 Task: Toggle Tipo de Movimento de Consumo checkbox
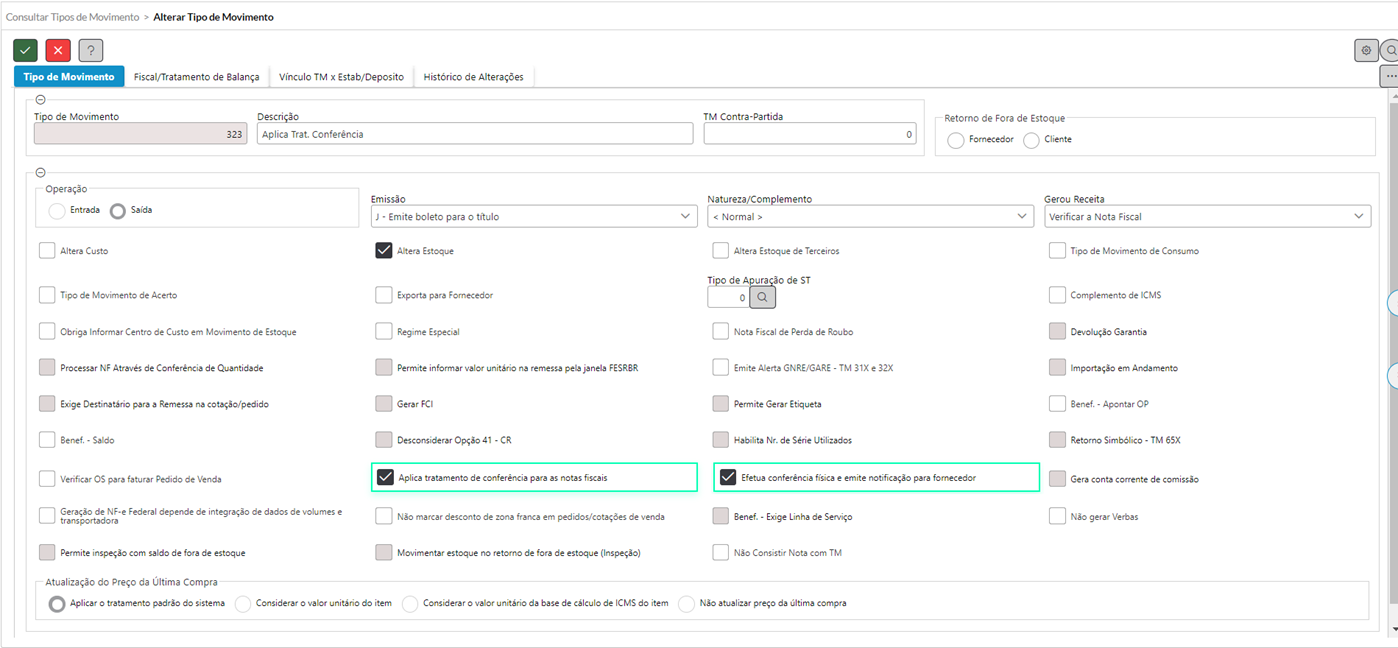click(1058, 251)
